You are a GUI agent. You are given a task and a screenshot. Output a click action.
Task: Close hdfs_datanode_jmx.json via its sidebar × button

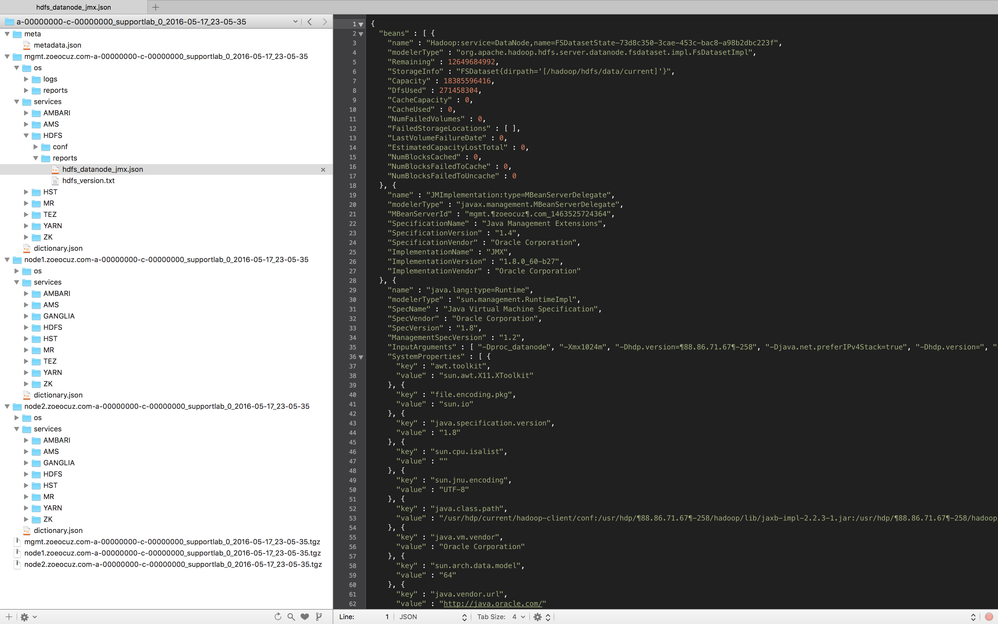(x=325, y=169)
